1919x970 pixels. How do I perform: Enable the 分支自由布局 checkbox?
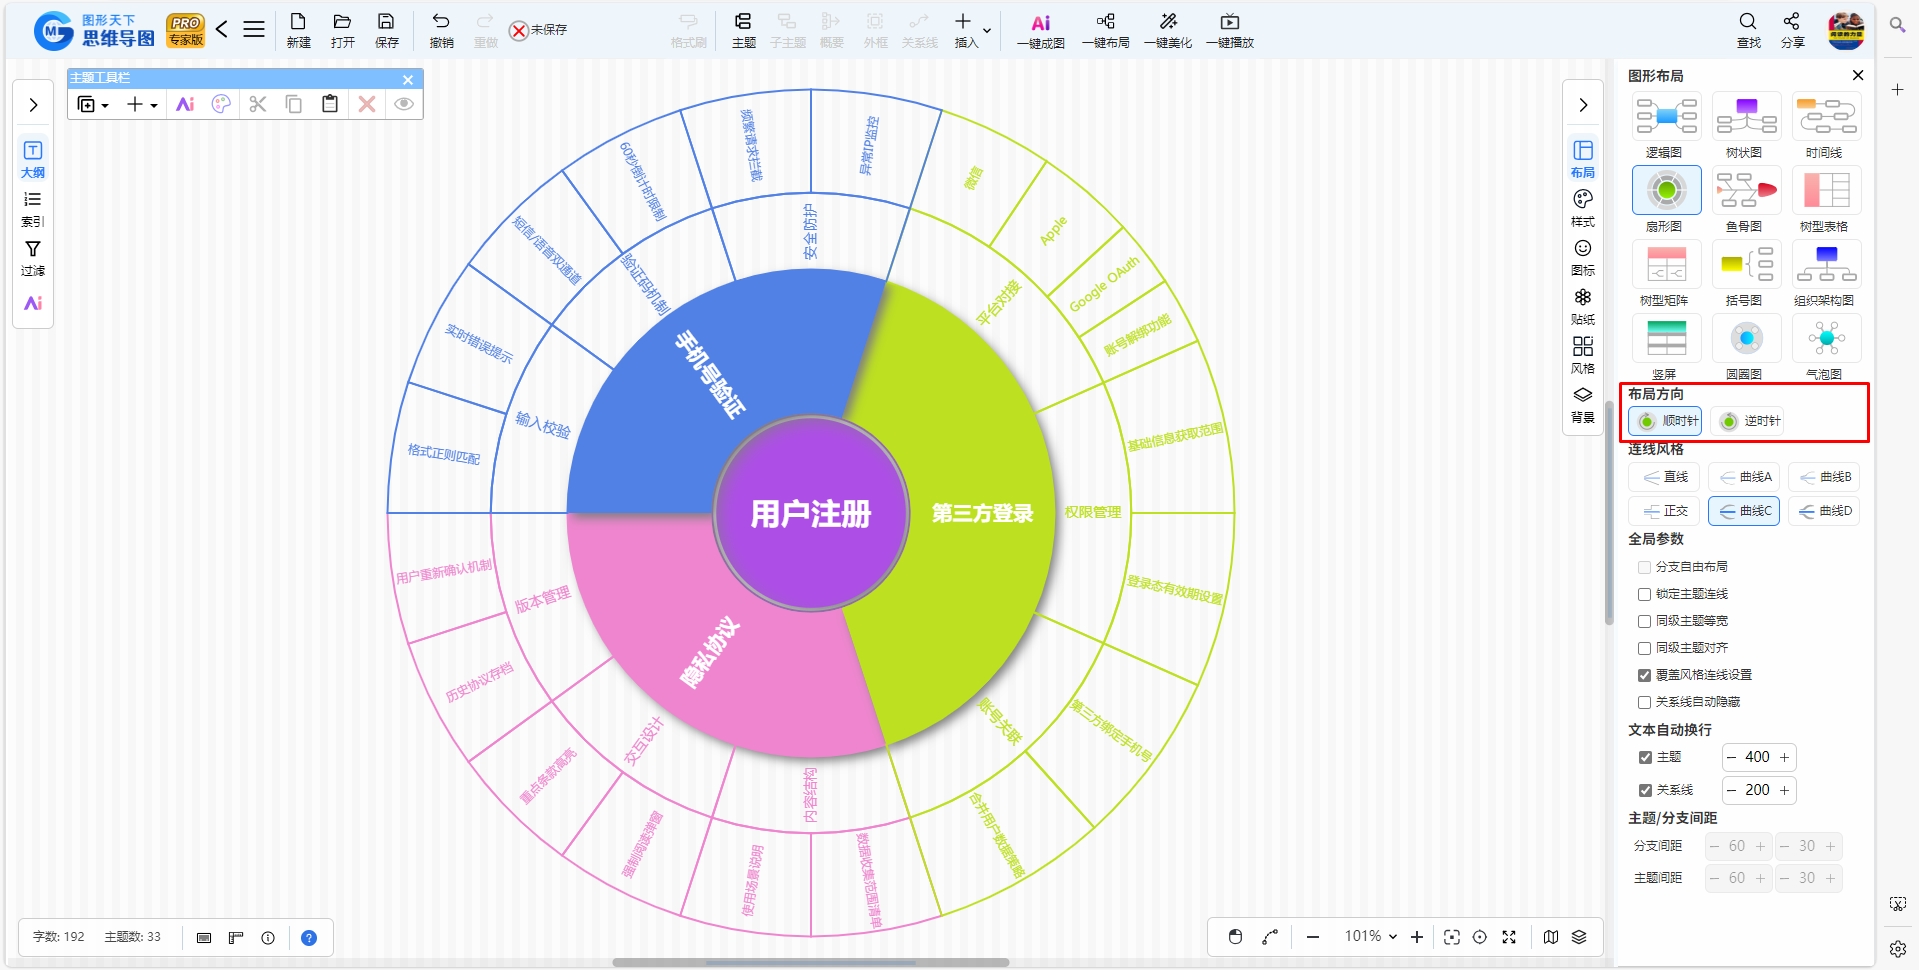tap(1644, 567)
